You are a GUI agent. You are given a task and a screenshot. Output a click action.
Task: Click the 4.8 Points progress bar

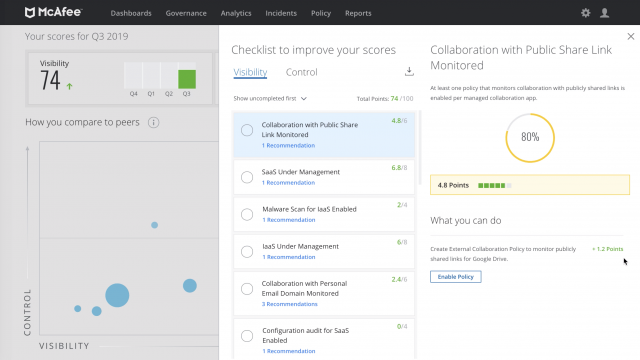495,185
